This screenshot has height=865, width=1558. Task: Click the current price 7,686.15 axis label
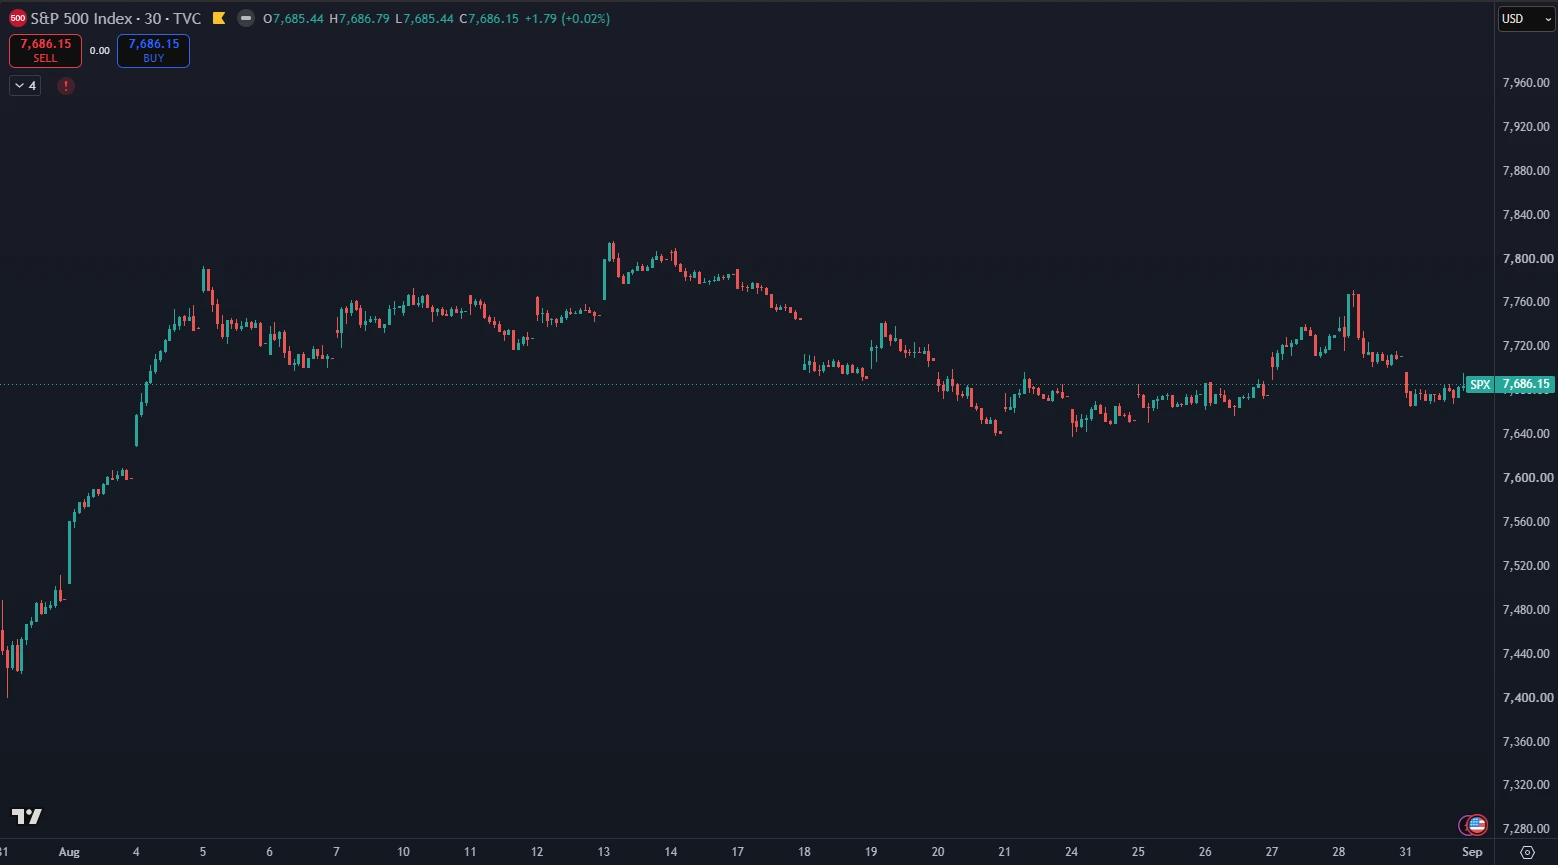1526,384
